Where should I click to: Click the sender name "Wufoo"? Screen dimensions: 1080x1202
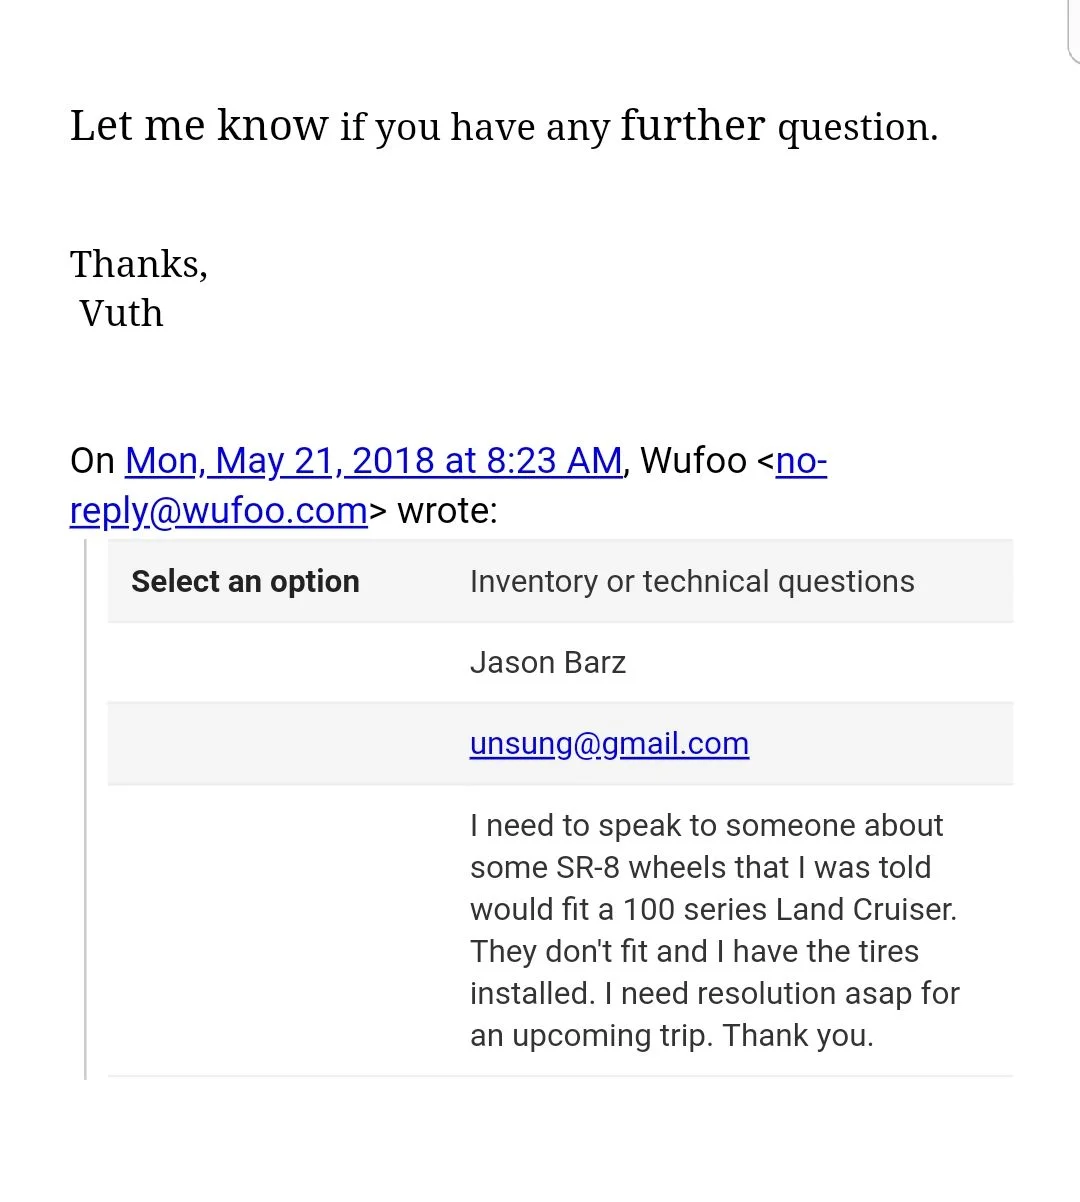pyautogui.click(x=693, y=461)
